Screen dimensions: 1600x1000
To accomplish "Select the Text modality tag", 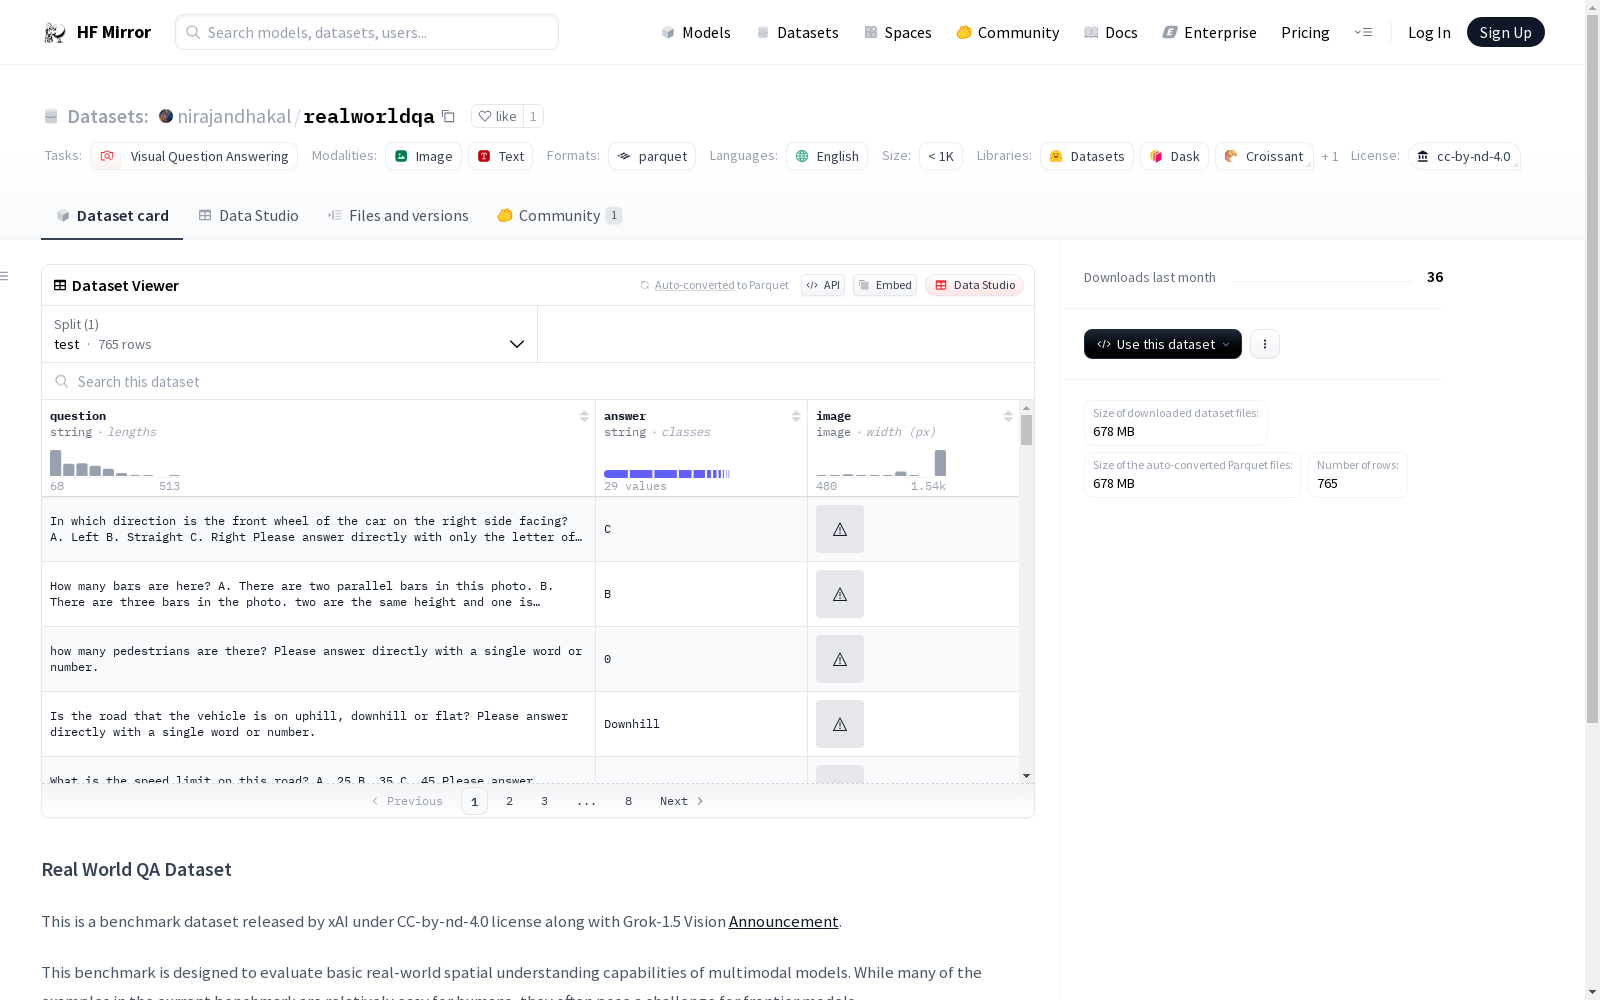I will pos(500,156).
